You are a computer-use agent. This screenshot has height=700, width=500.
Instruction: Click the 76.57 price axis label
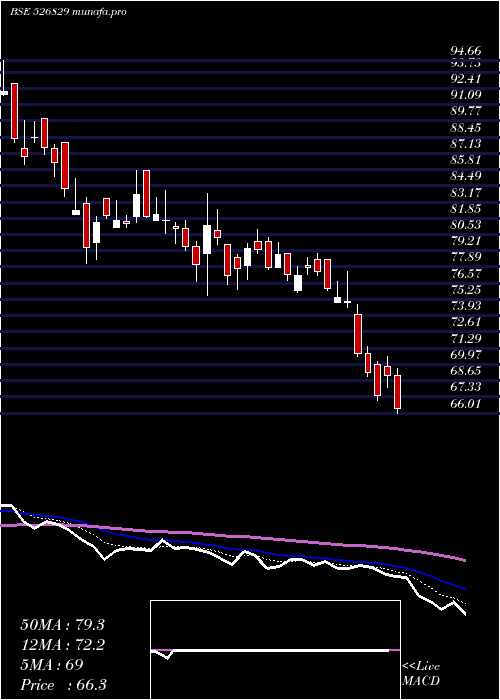tap(466, 273)
